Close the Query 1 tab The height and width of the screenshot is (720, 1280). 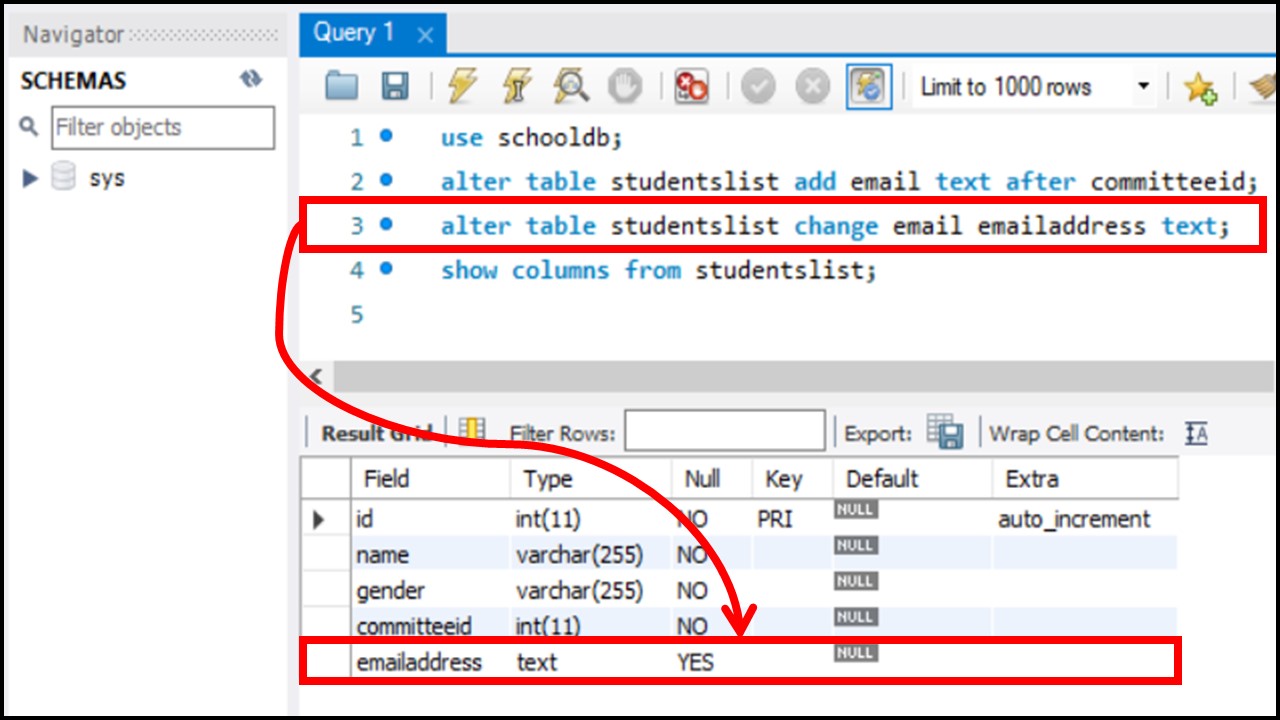[x=425, y=35]
